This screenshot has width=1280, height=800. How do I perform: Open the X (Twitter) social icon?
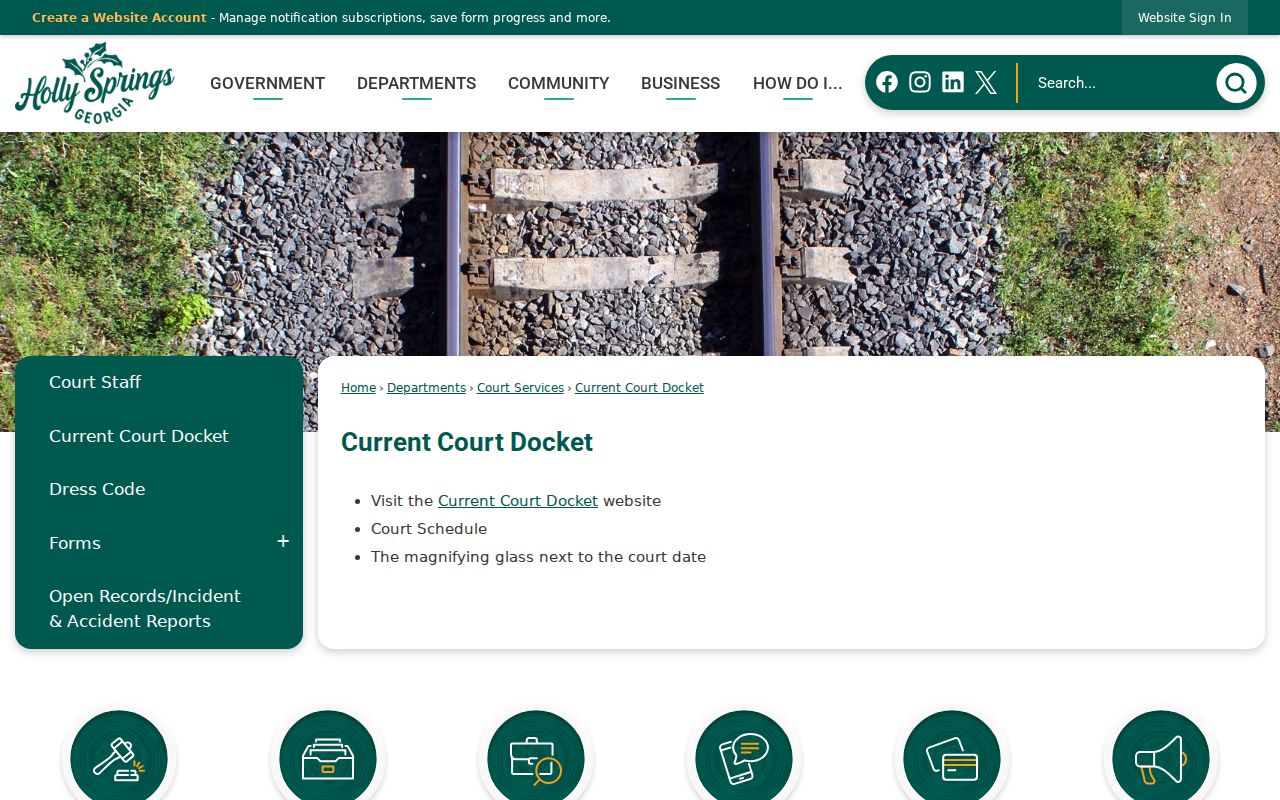tap(986, 82)
